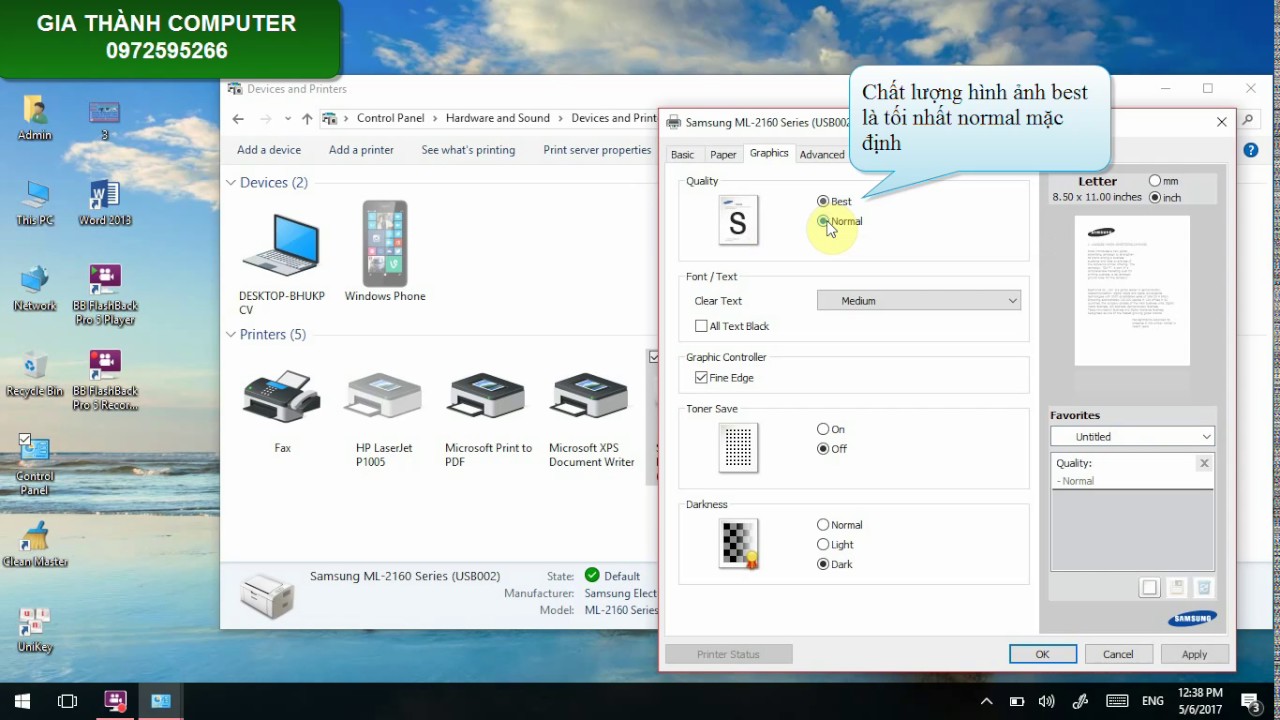Open Network desktop icon

(35, 288)
